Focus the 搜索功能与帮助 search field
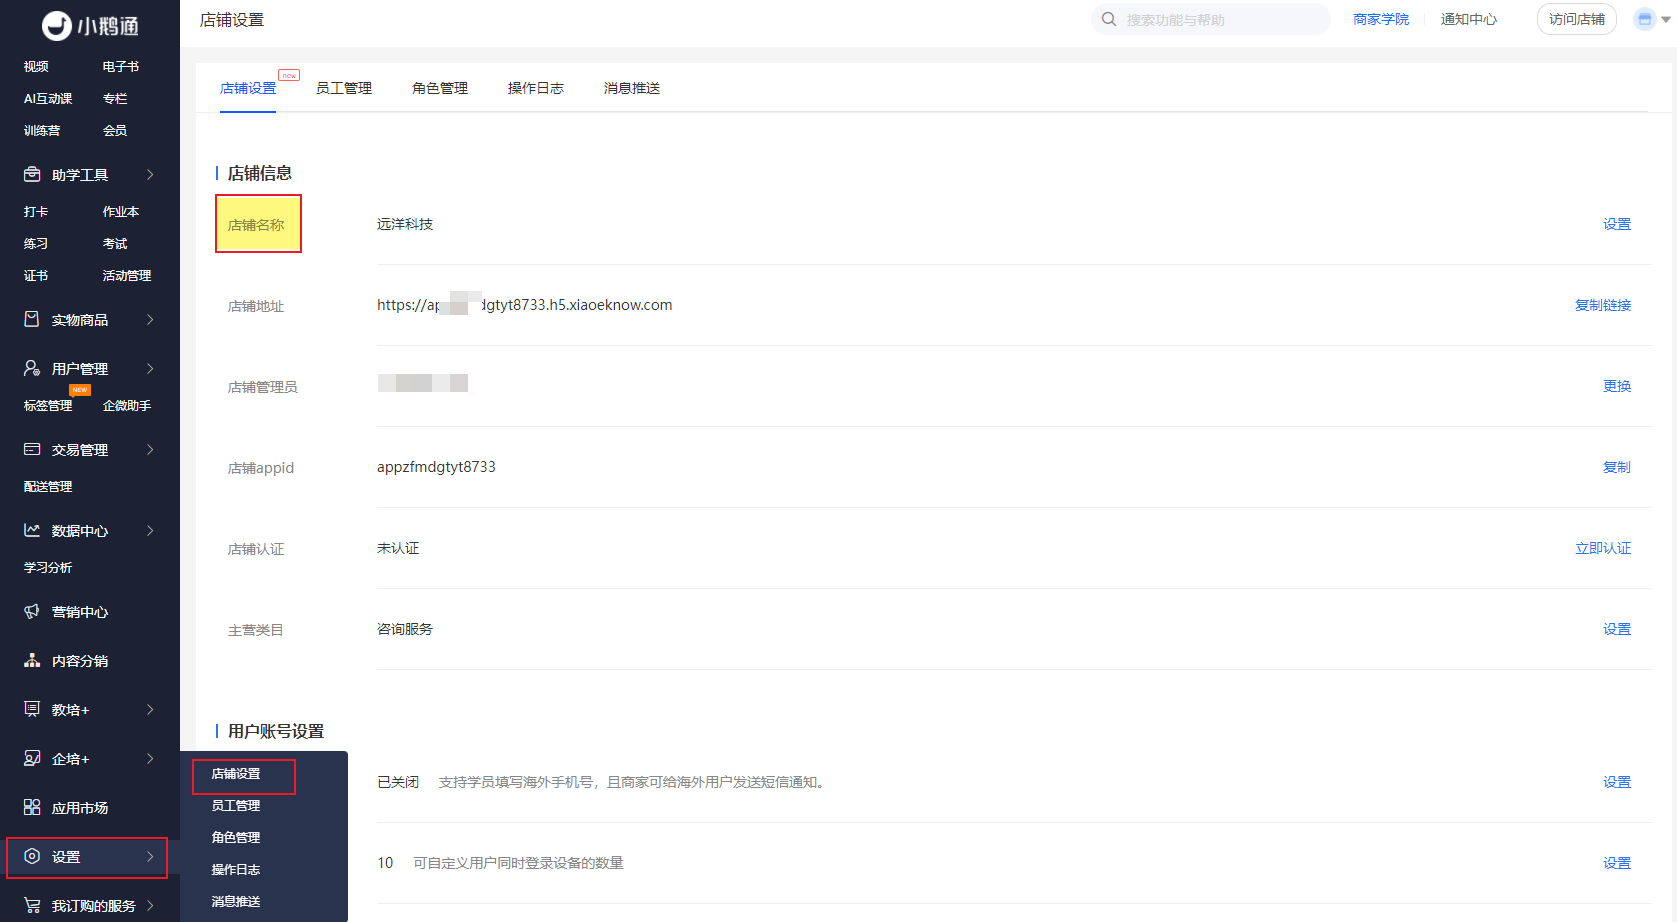1677x922 pixels. (x=1211, y=19)
